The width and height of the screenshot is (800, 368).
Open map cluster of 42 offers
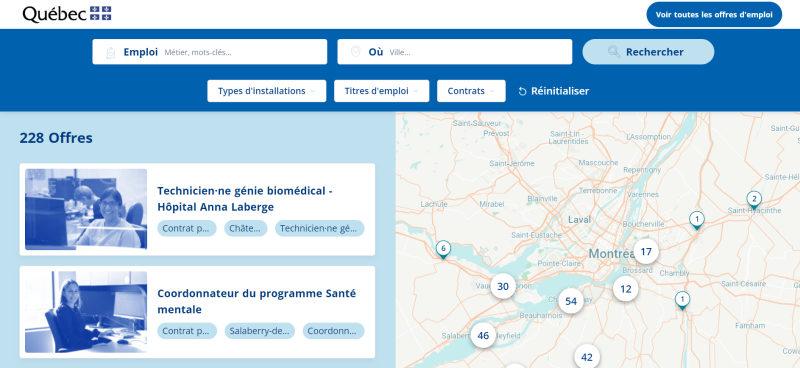587,357
